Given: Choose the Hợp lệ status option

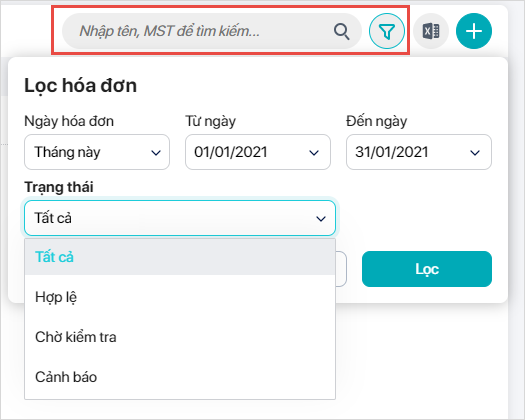Looking at the screenshot, I should 180,297.
